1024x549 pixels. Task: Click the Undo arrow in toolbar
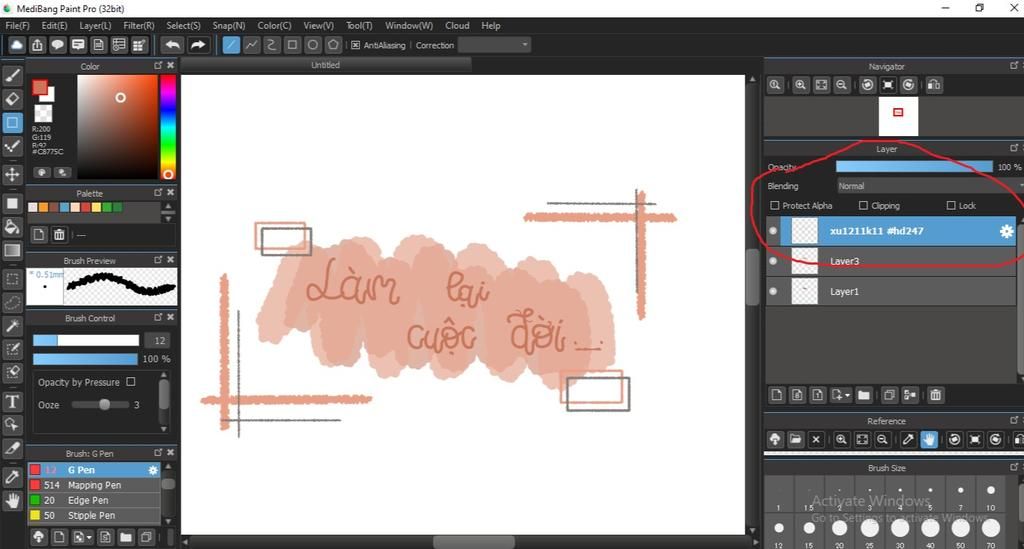[172, 45]
